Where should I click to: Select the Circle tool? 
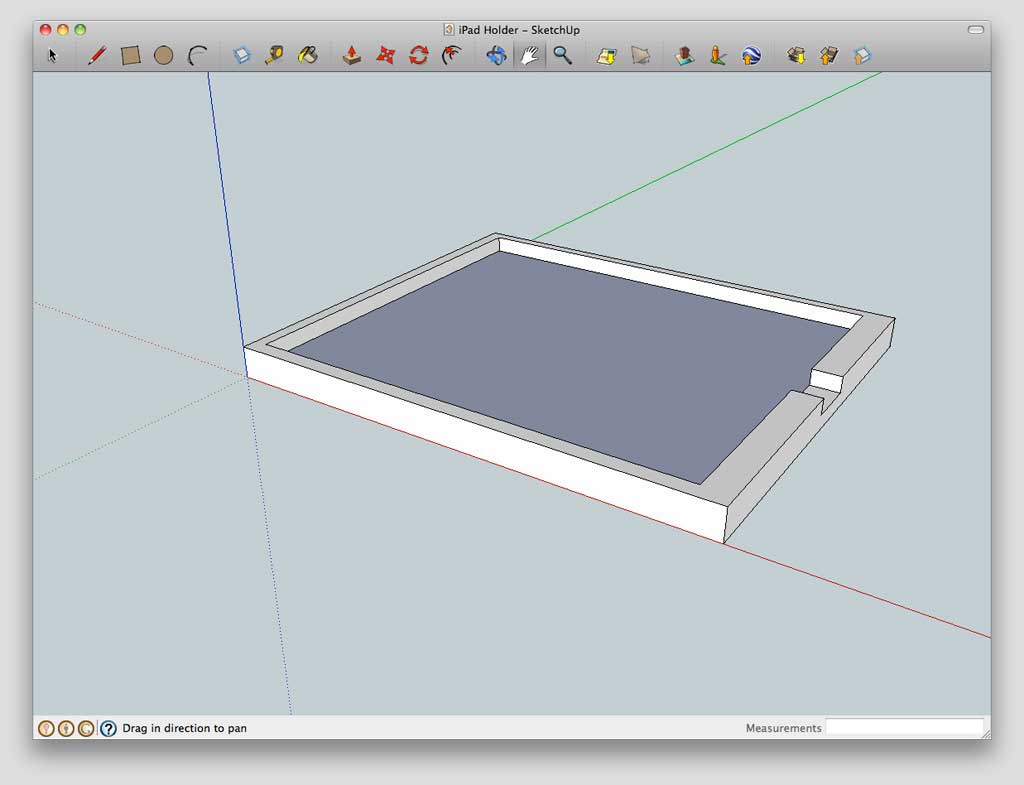click(163, 56)
